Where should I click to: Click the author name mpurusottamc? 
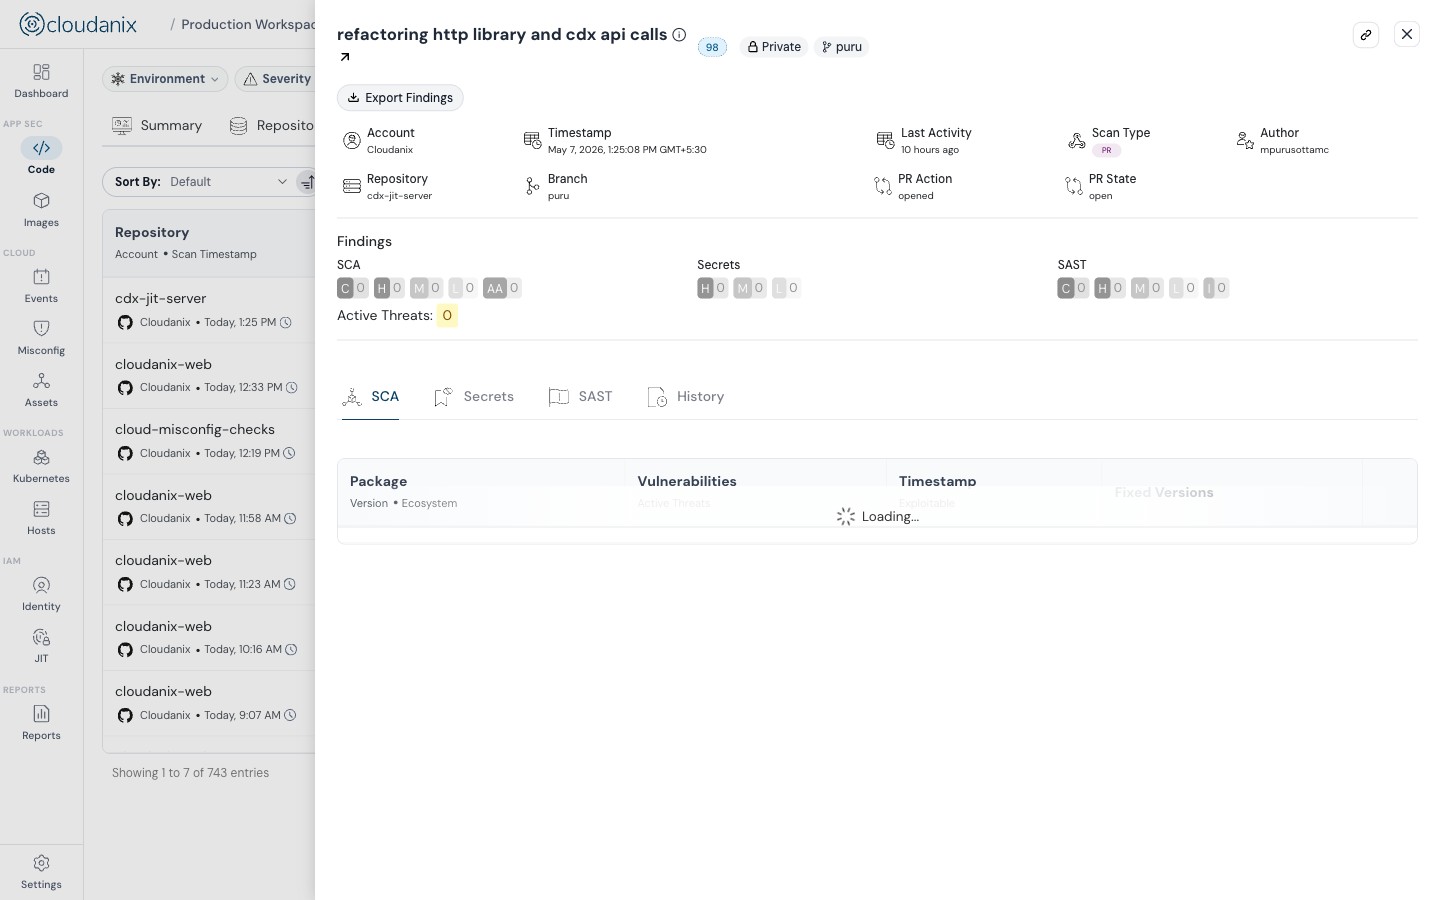coord(1294,150)
